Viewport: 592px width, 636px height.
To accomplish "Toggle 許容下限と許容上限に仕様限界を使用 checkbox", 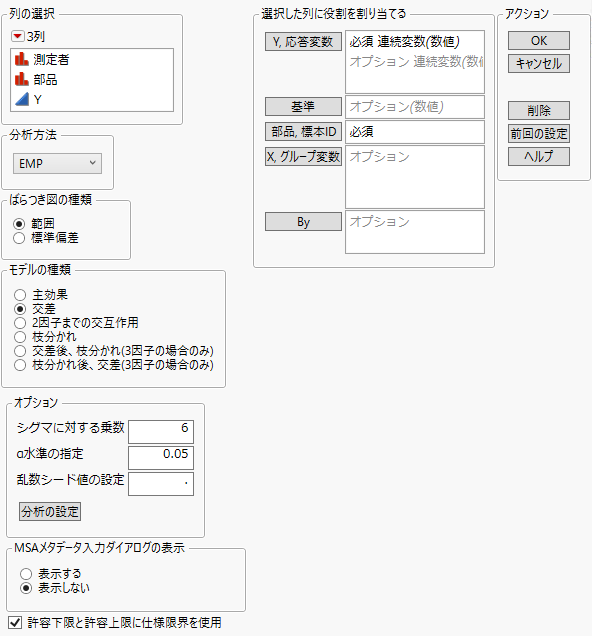I will pos(15,622).
